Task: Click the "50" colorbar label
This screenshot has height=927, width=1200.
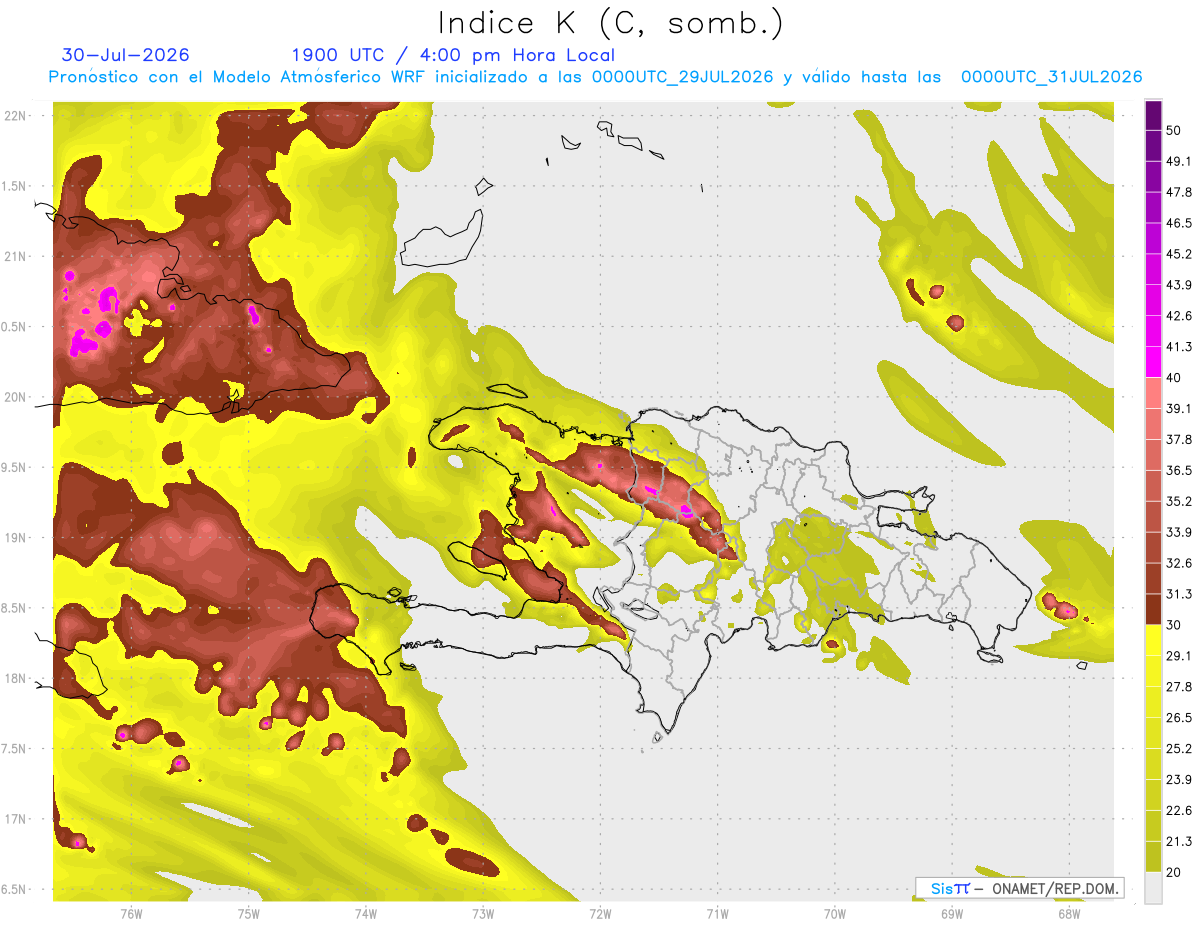Action: [1175, 131]
